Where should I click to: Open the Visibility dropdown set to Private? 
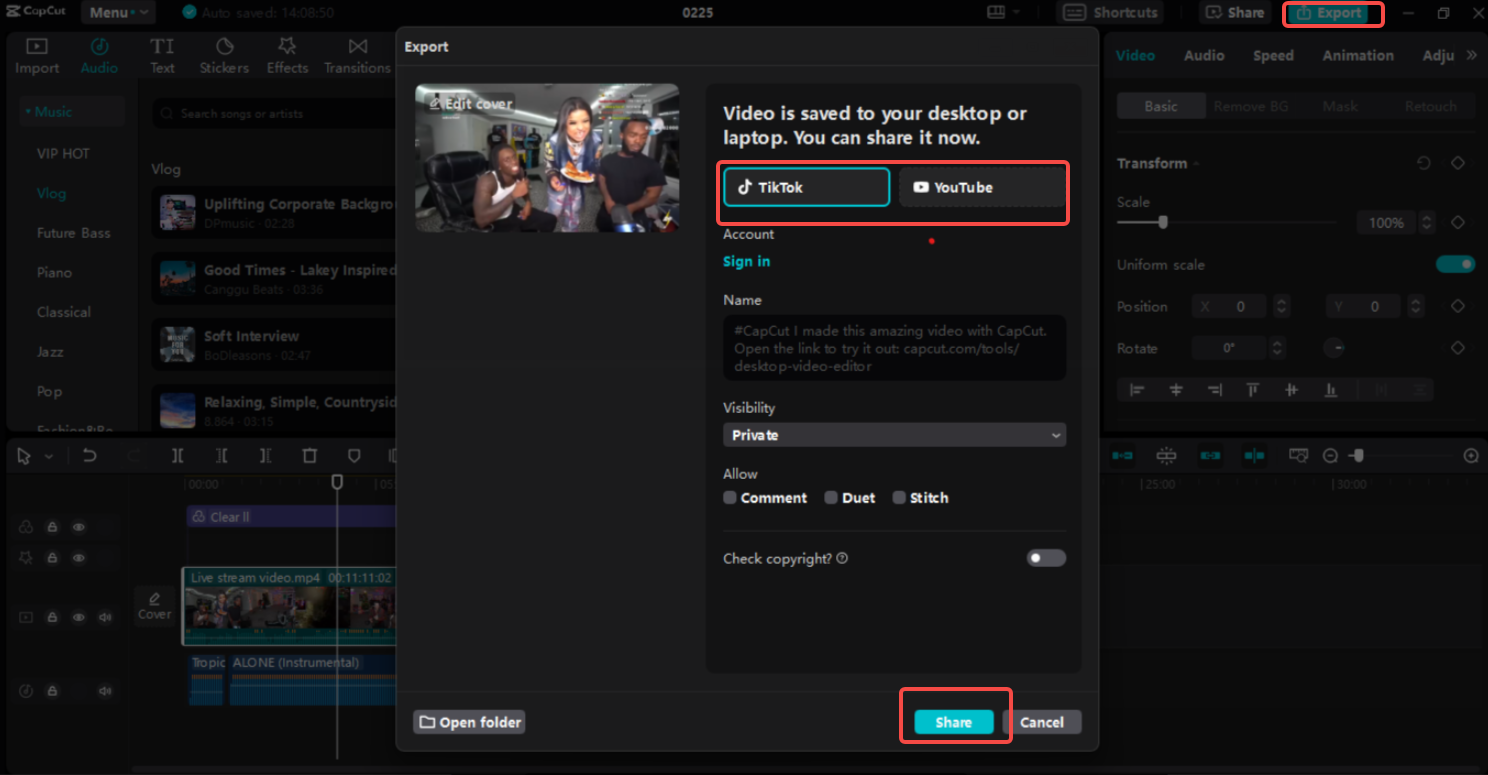coord(894,435)
